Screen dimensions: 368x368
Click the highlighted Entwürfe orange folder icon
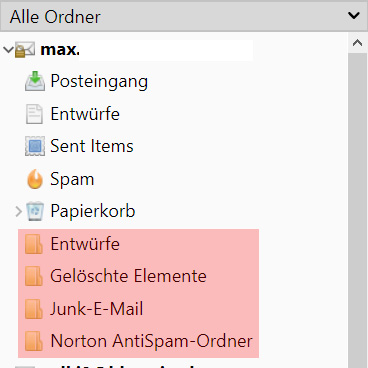pyautogui.click(x=34, y=244)
